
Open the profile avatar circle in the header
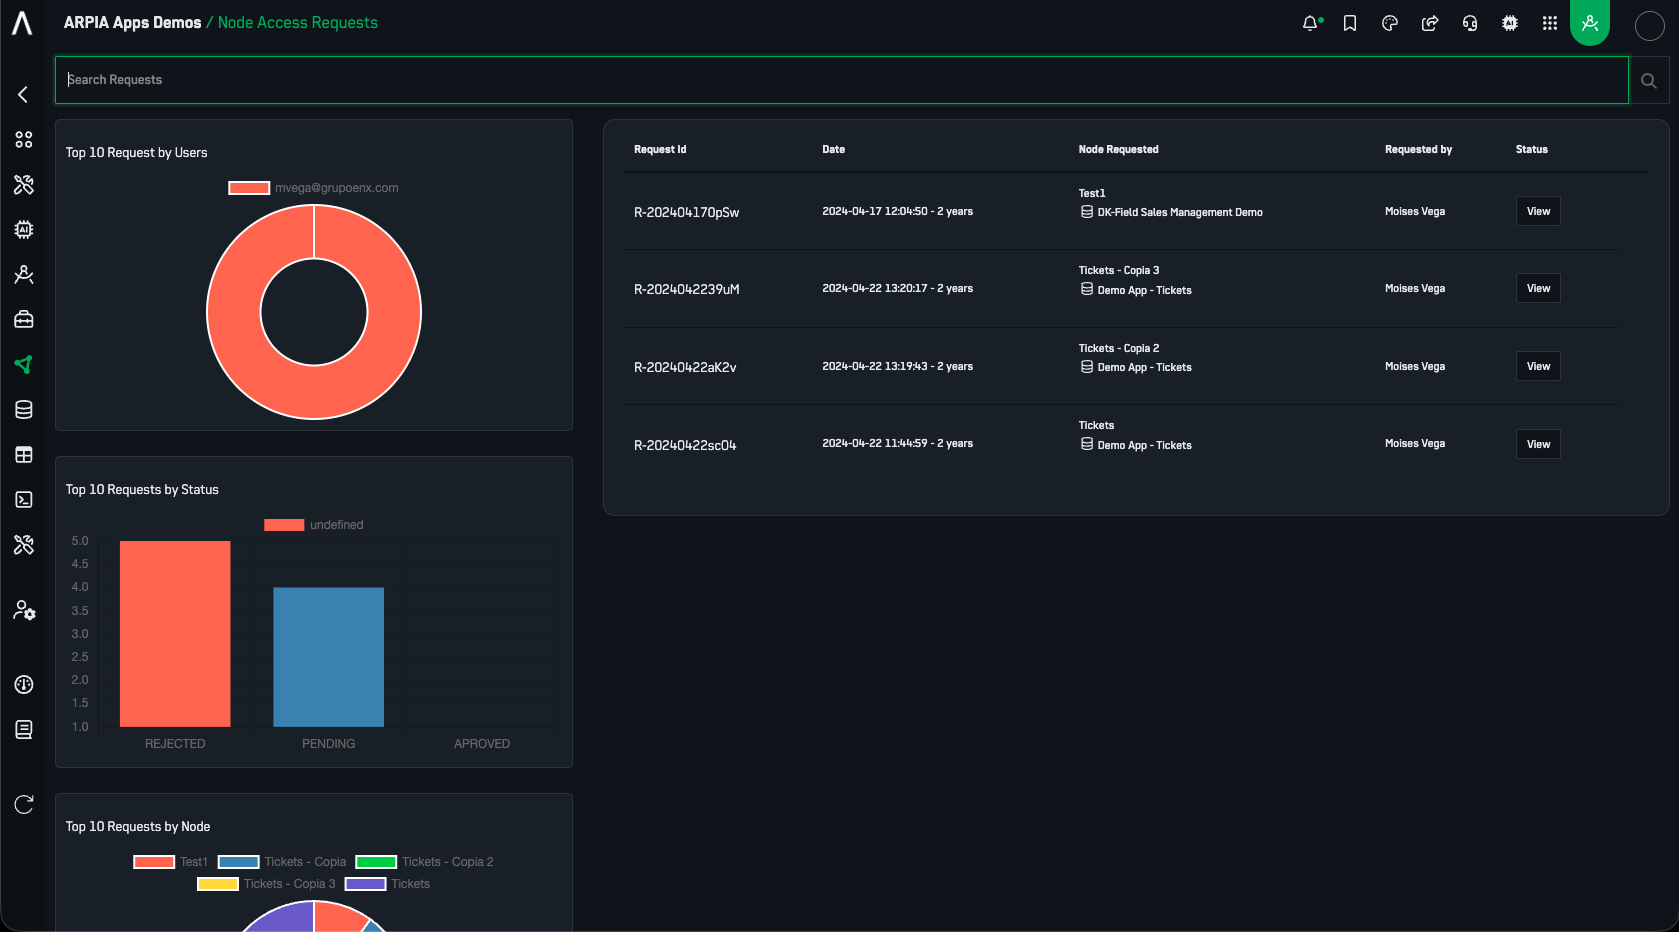[x=1649, y=26]
